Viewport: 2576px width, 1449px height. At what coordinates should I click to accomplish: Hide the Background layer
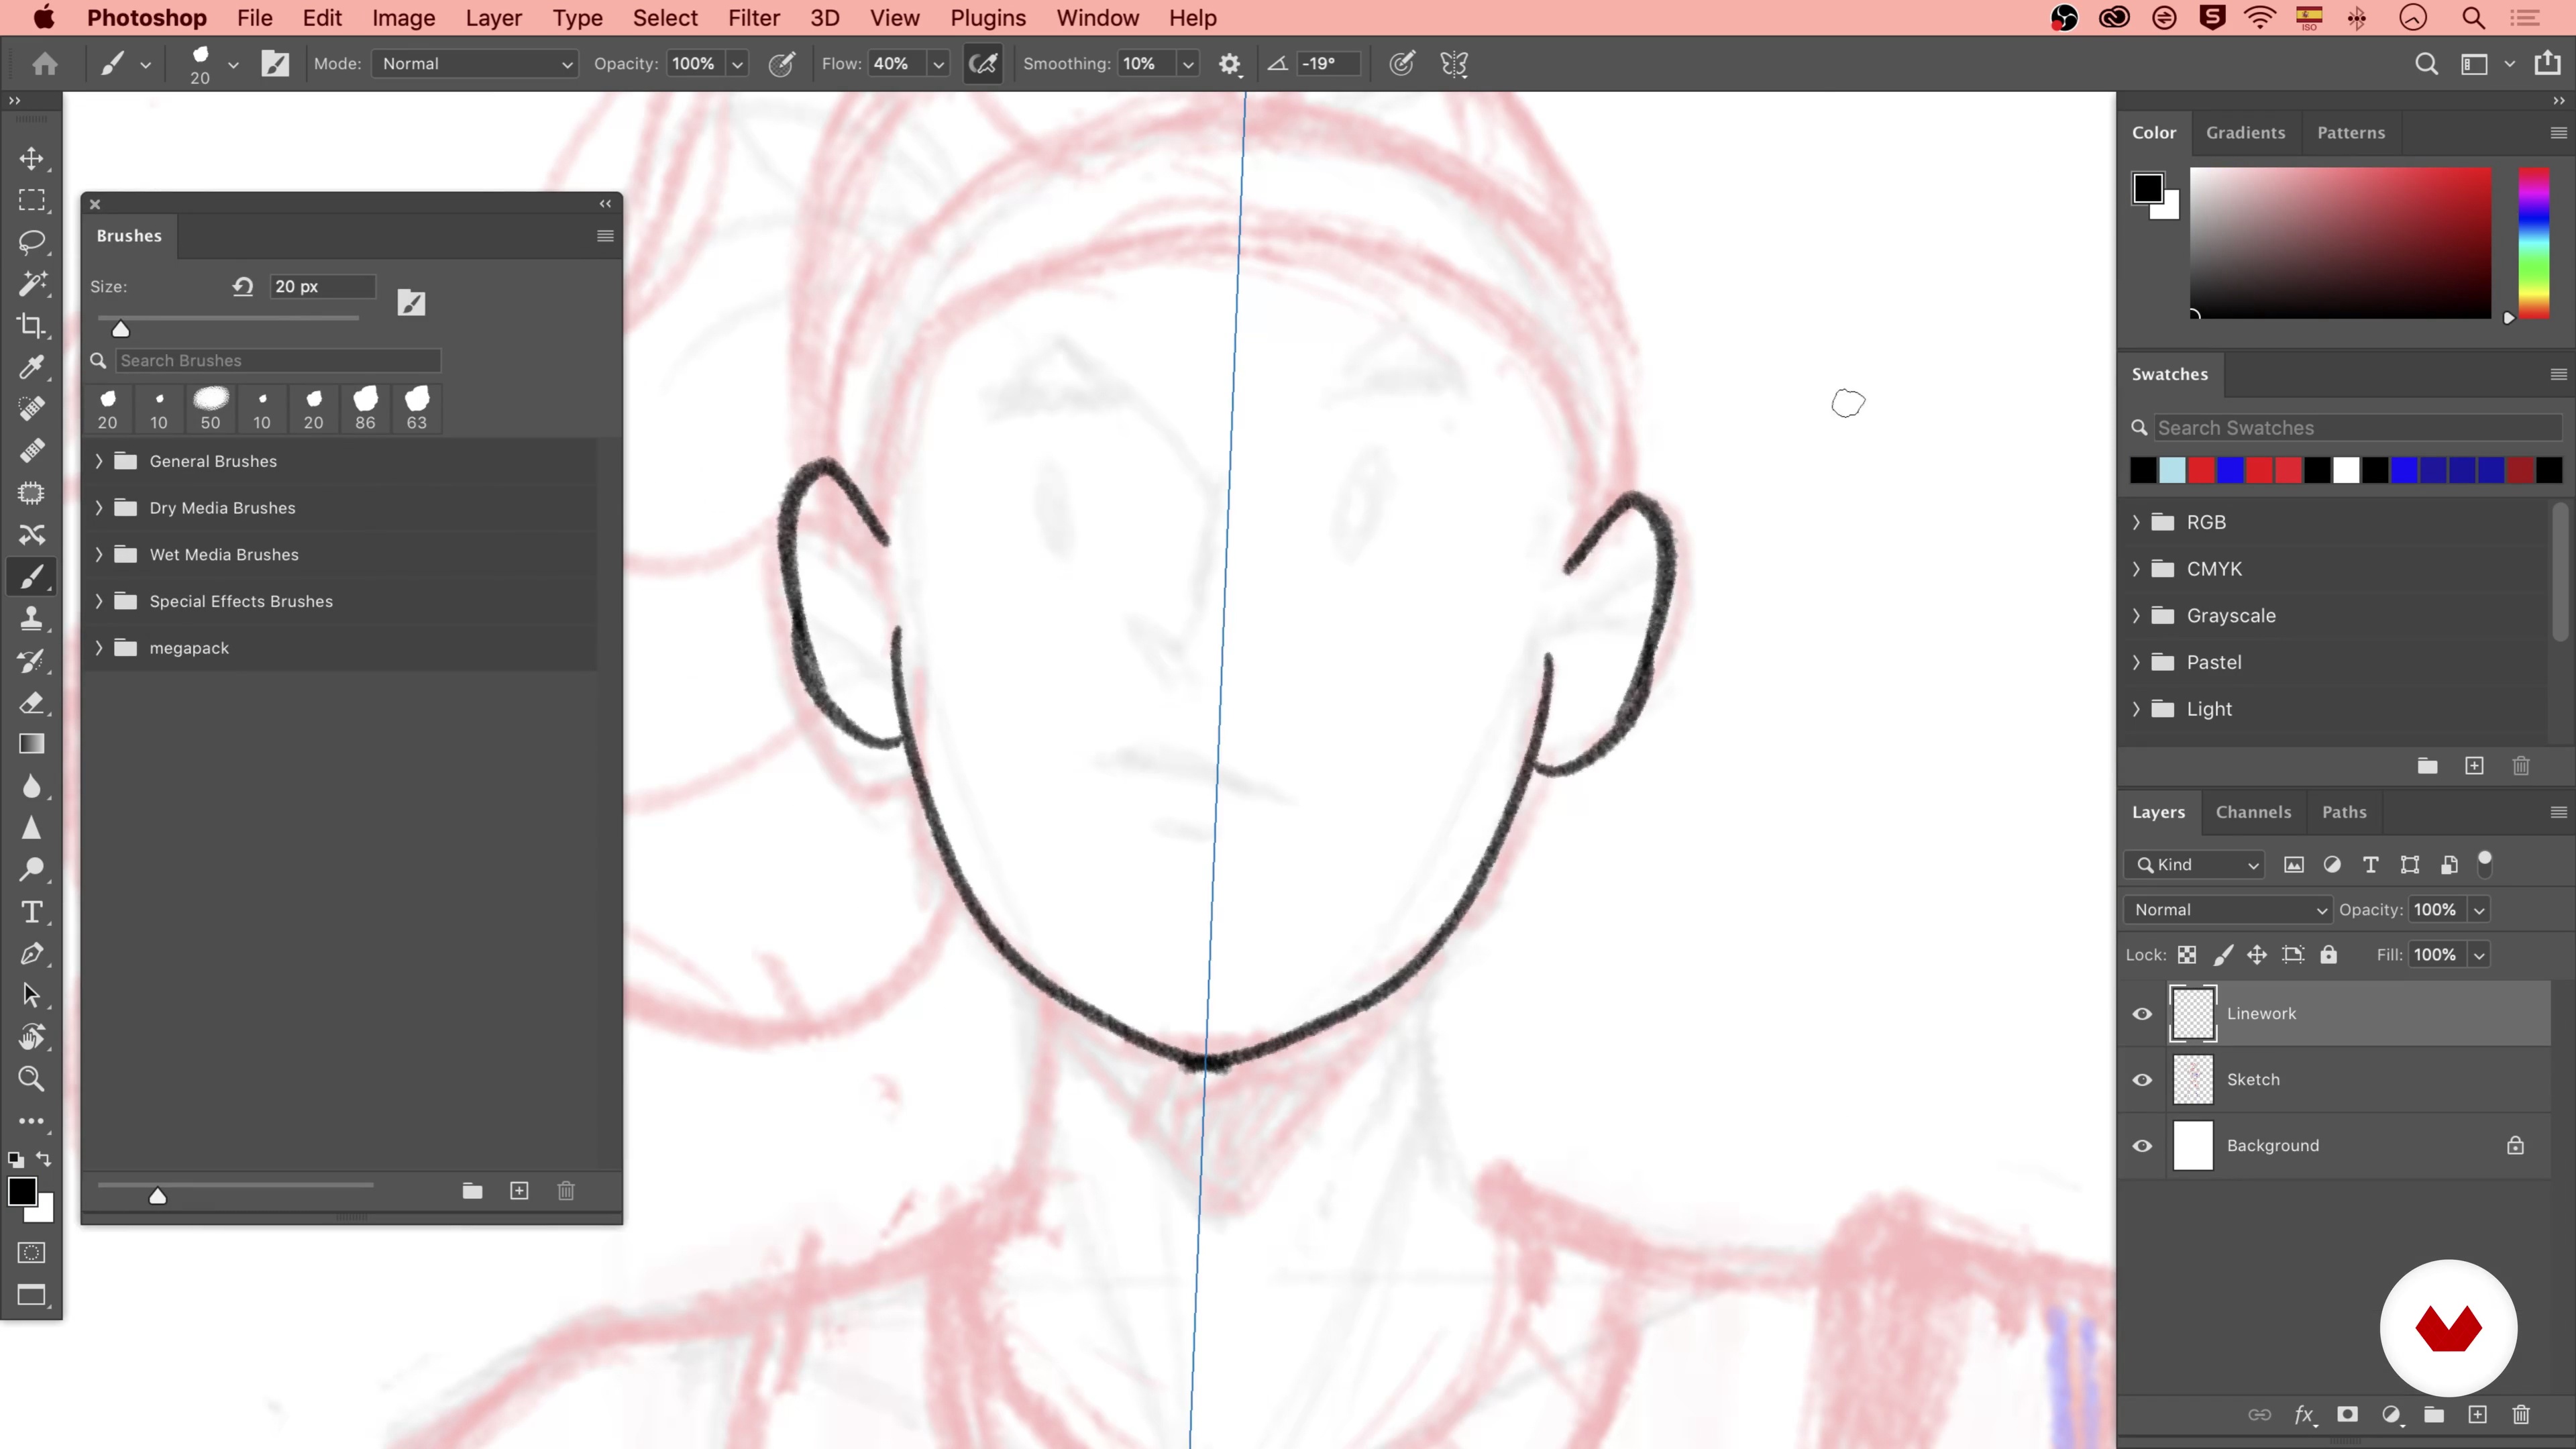2142,1146
